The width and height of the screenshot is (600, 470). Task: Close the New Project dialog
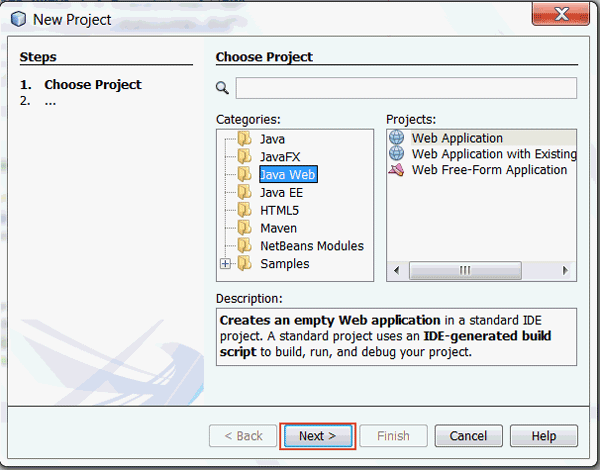click(565, 19)
